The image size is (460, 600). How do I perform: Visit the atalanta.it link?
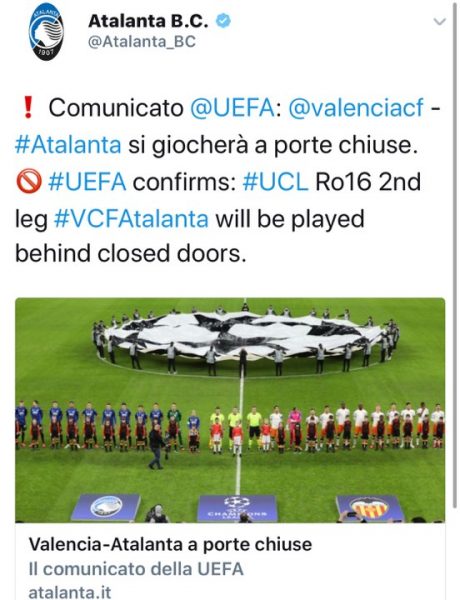(x=70, y=592)
